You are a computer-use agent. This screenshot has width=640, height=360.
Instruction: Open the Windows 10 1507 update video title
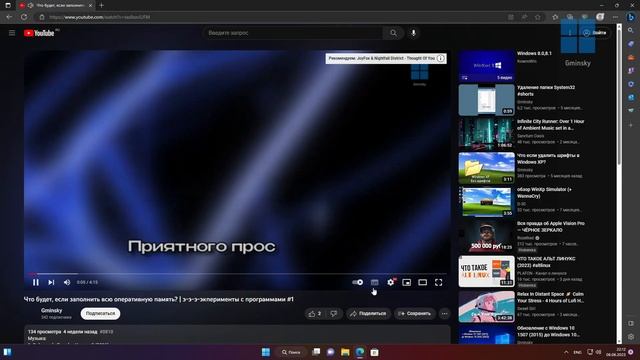click(548, 331)
